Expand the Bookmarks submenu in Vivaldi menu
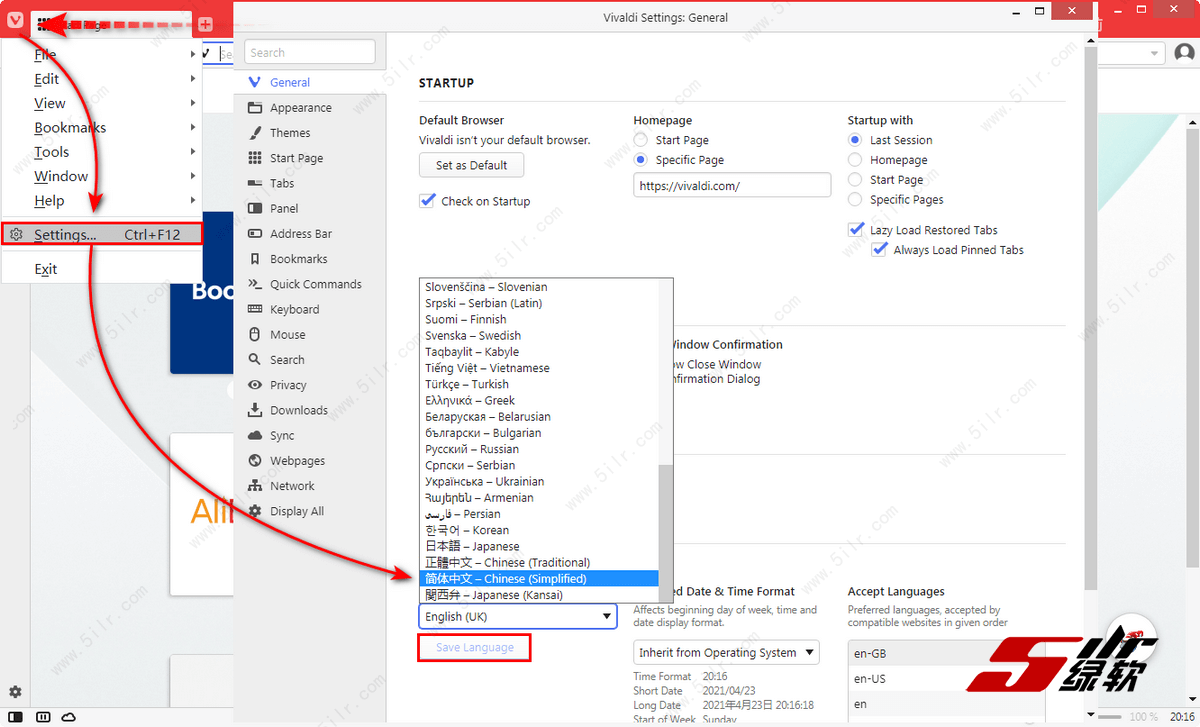This screenshot has width=1200, height=727. 70,128
